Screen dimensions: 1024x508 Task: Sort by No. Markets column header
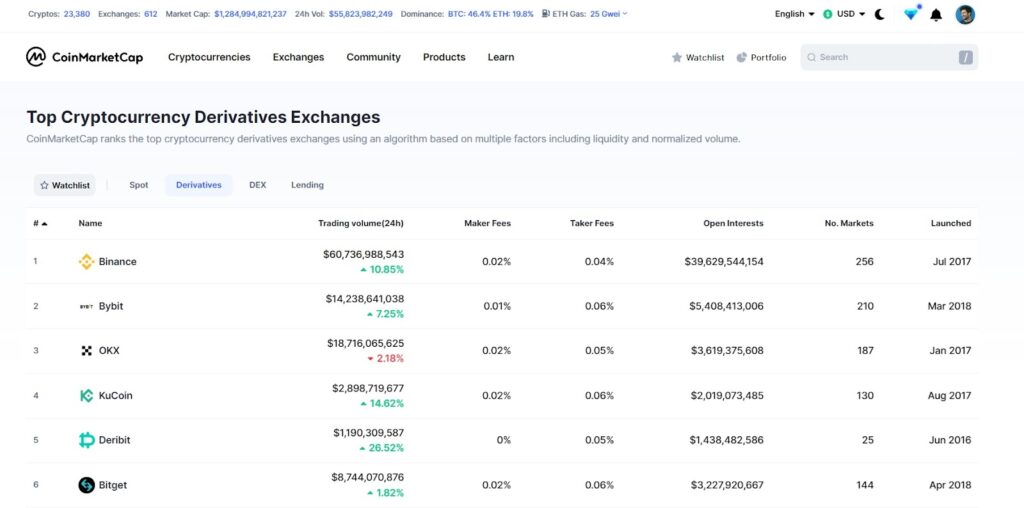point(849,223)
